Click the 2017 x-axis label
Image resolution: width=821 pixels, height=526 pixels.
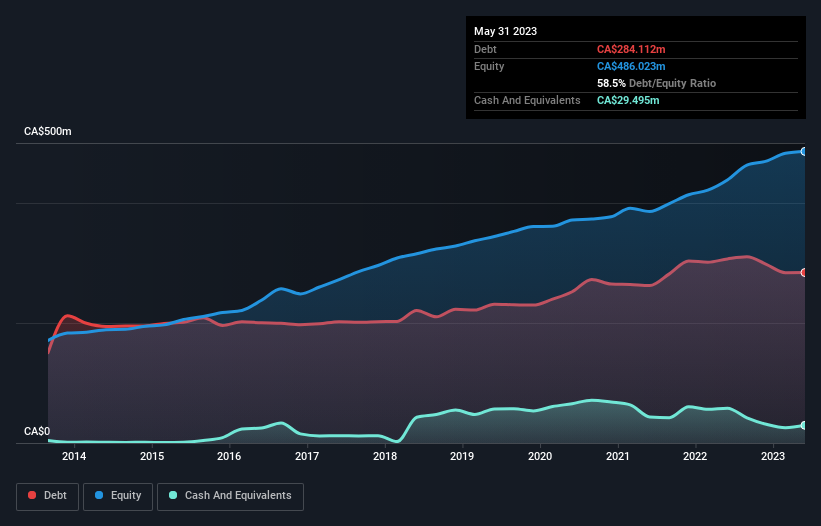307,456
